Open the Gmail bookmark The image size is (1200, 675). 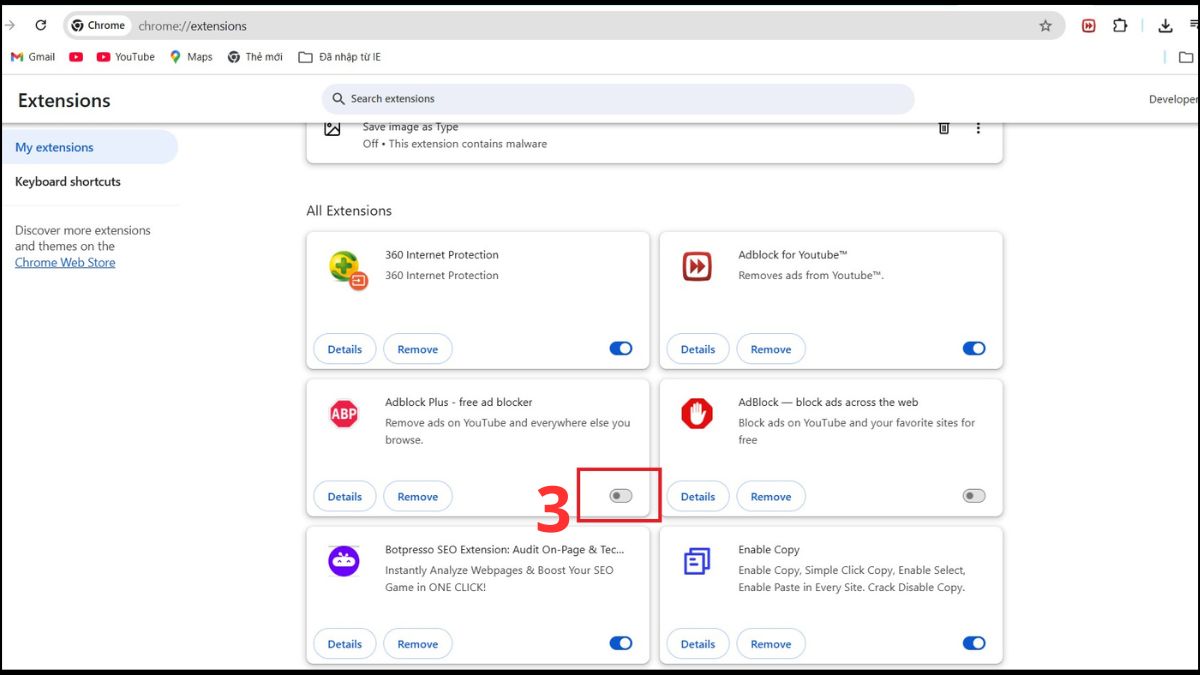pyautogui.click(x=33, y=57)
